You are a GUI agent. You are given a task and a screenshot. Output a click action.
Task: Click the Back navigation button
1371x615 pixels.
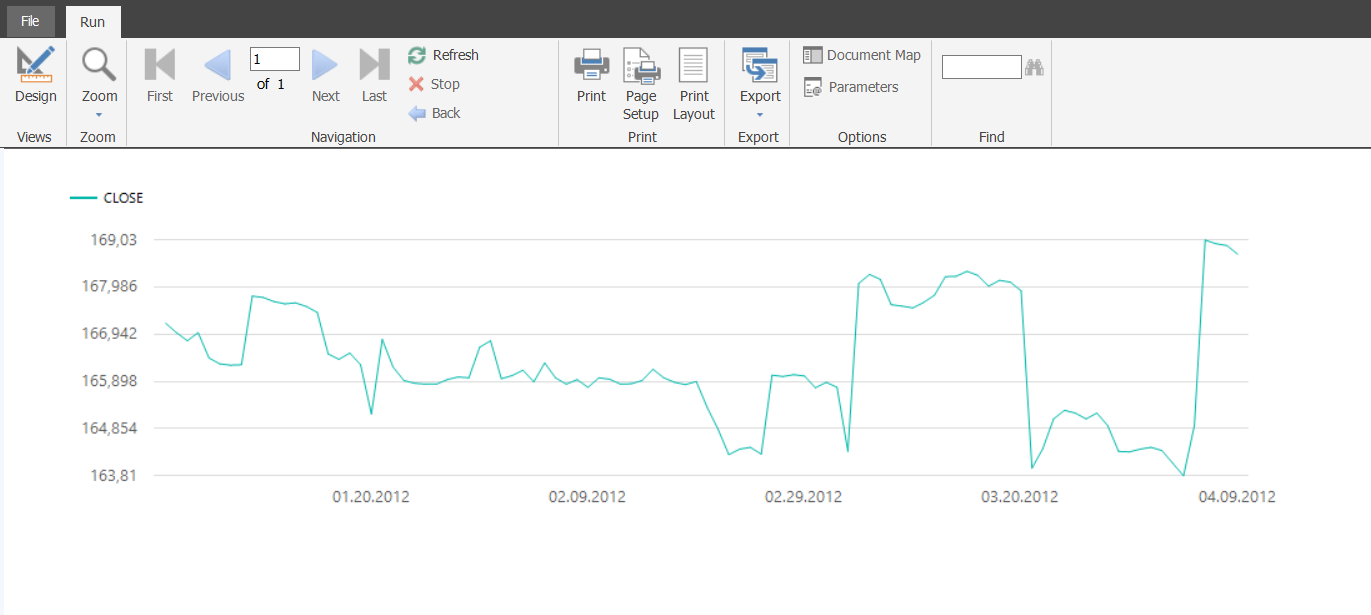coord(434,113)
